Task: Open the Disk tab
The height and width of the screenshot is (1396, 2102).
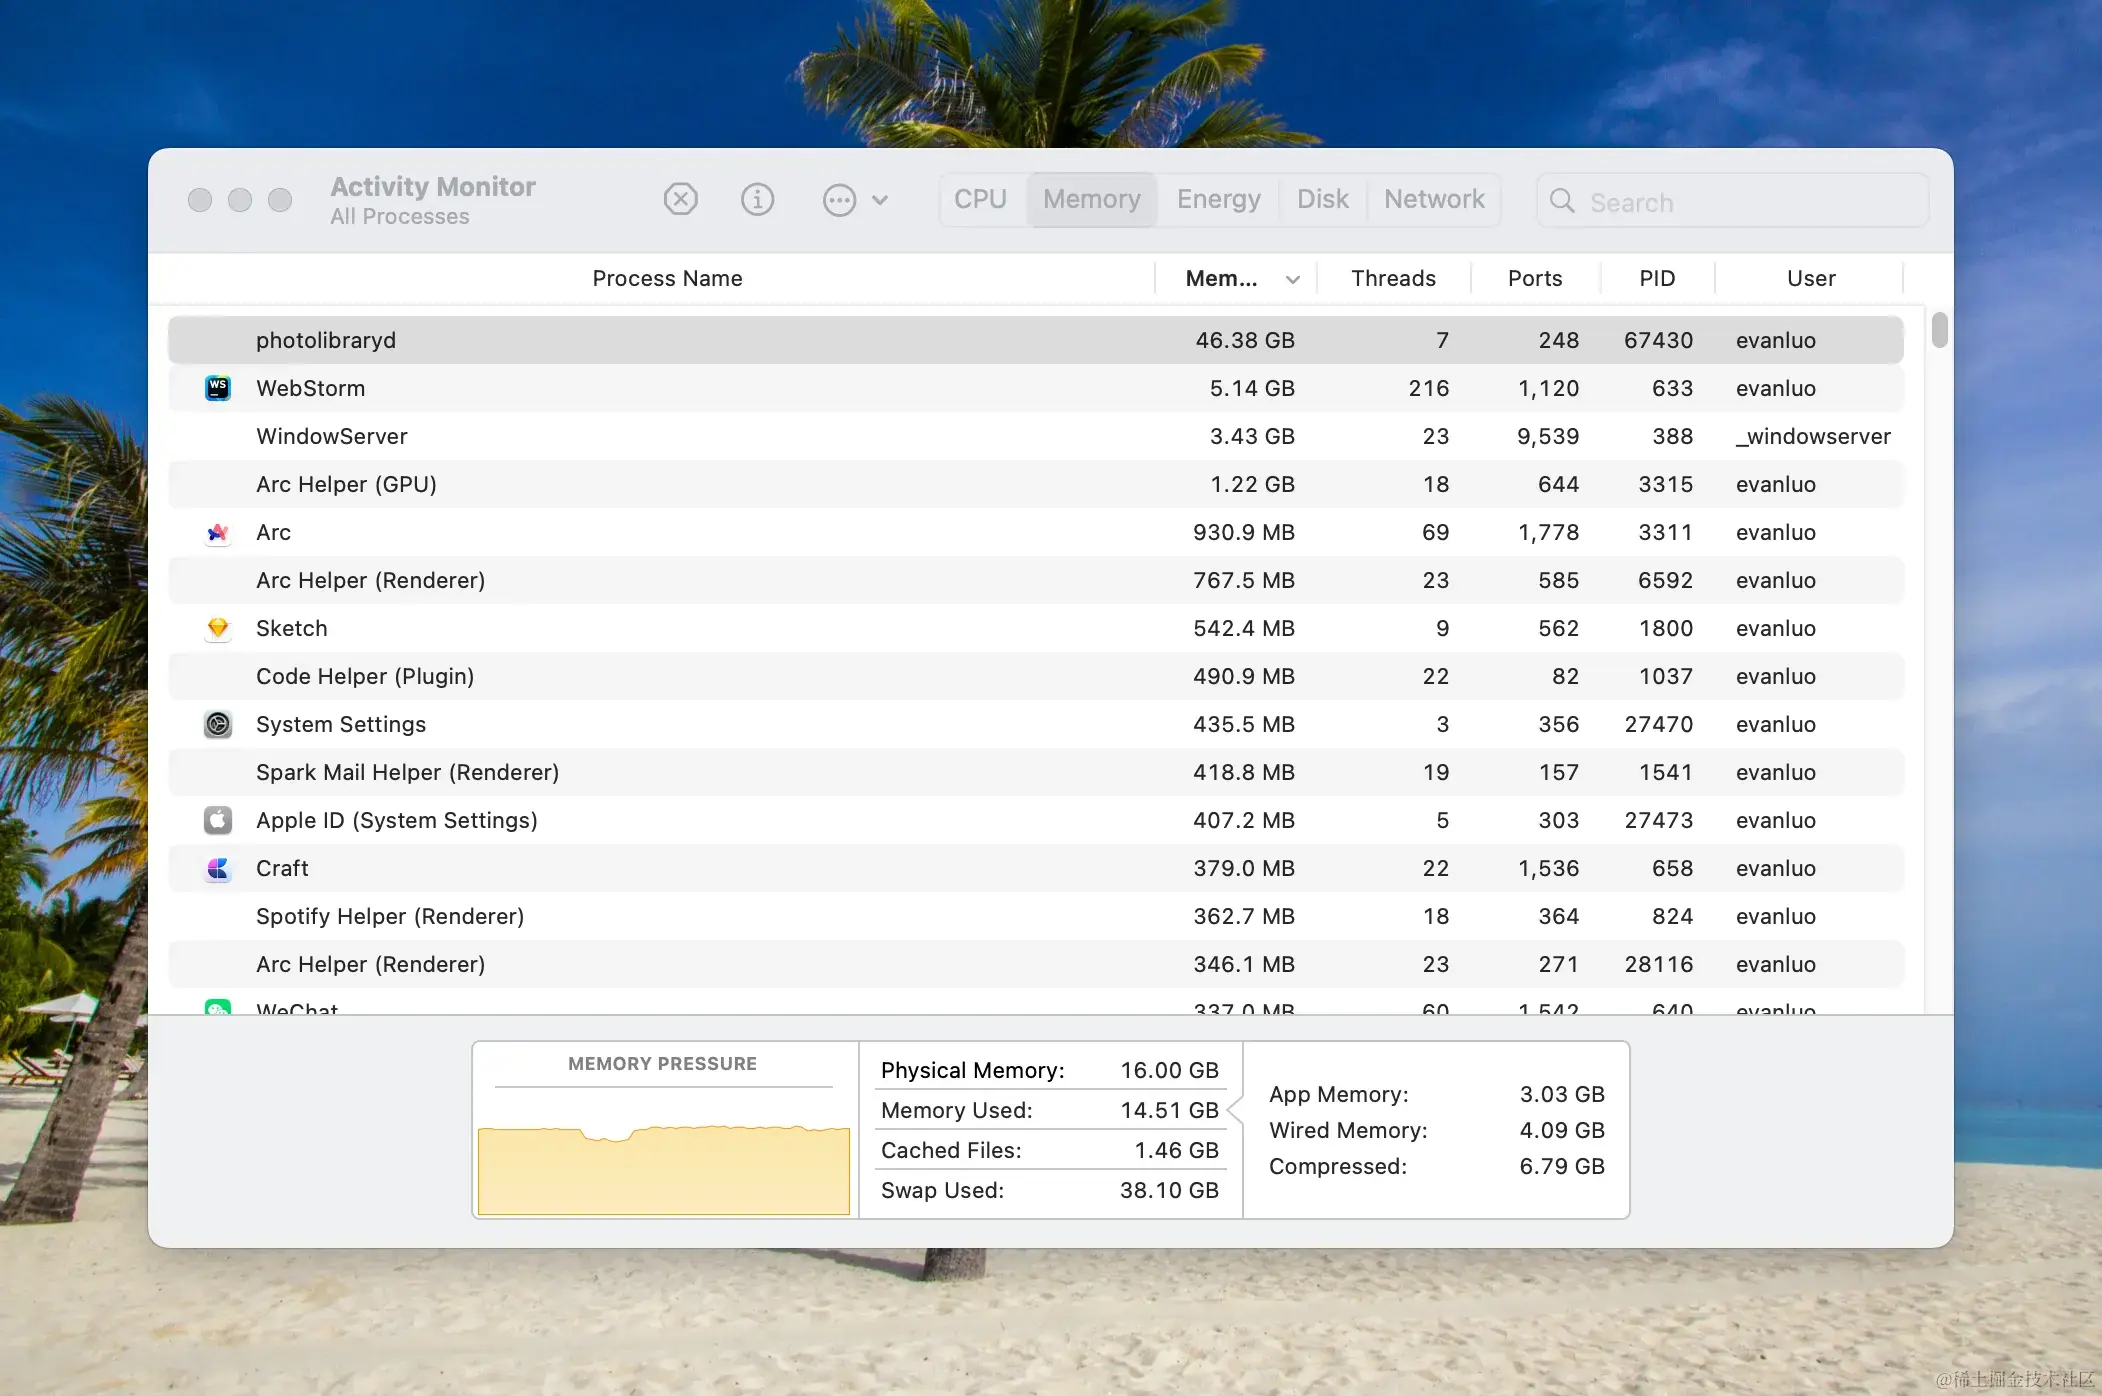Action: point(1322,199)
